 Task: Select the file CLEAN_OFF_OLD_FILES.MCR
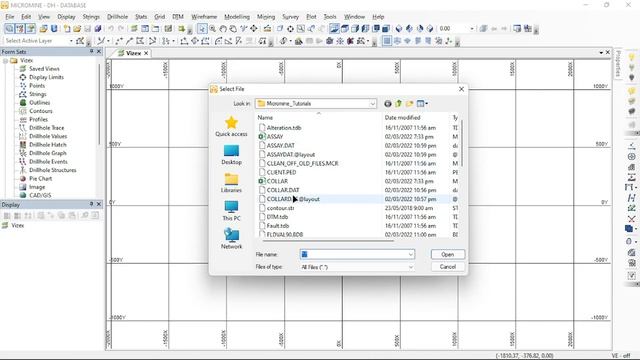[x=302, y=163]
